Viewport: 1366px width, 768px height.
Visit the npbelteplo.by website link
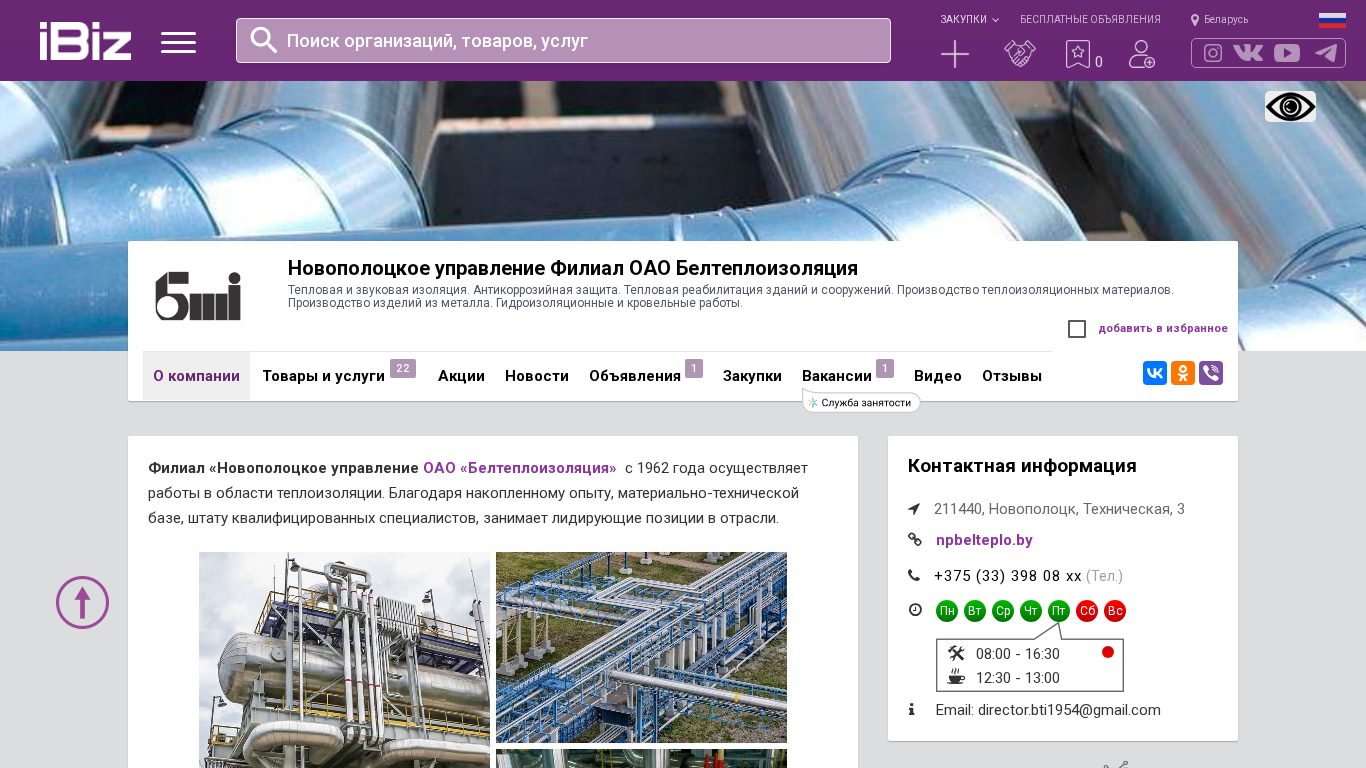tap(984, 540)
